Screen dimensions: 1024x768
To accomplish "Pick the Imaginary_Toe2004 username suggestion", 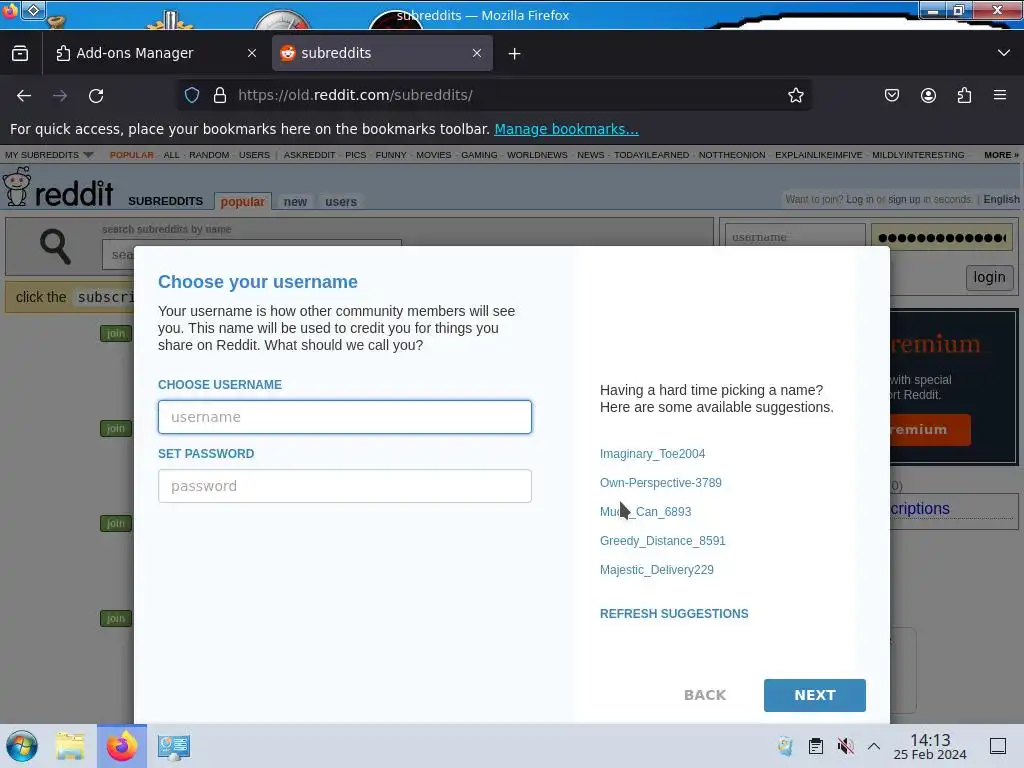I will tap(652, 454).
